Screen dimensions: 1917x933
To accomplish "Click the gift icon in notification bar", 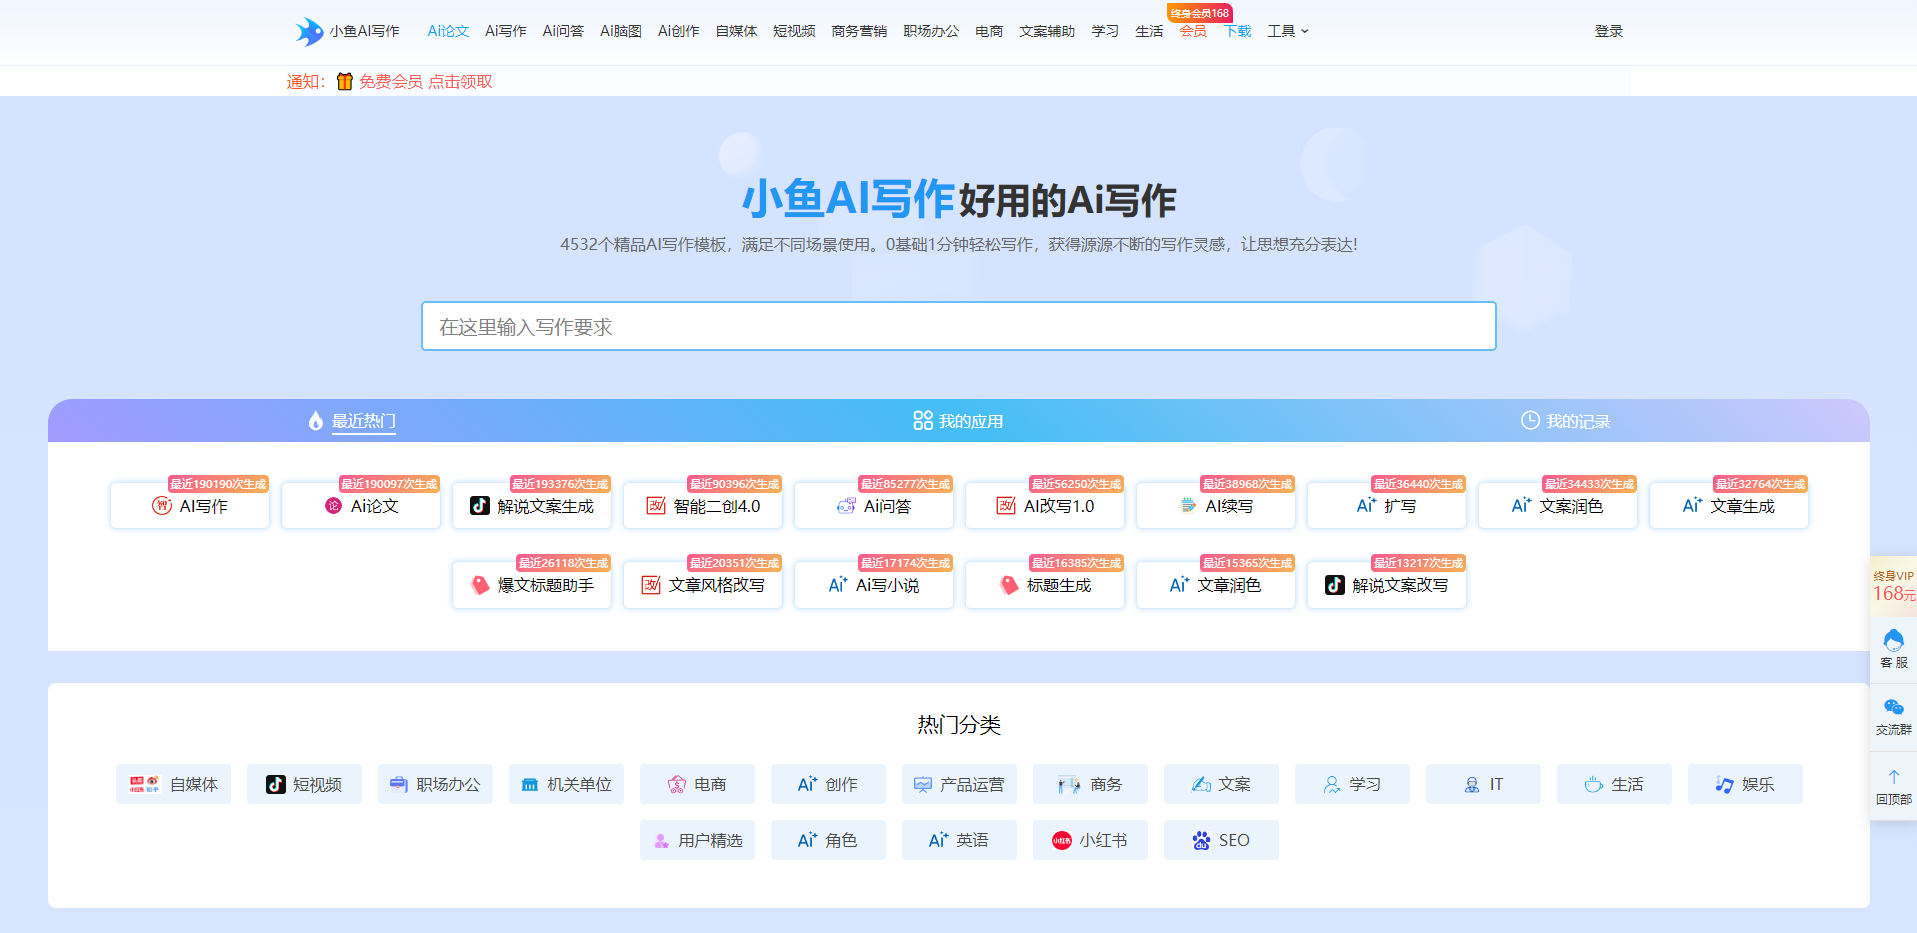I will click(344, 82).
